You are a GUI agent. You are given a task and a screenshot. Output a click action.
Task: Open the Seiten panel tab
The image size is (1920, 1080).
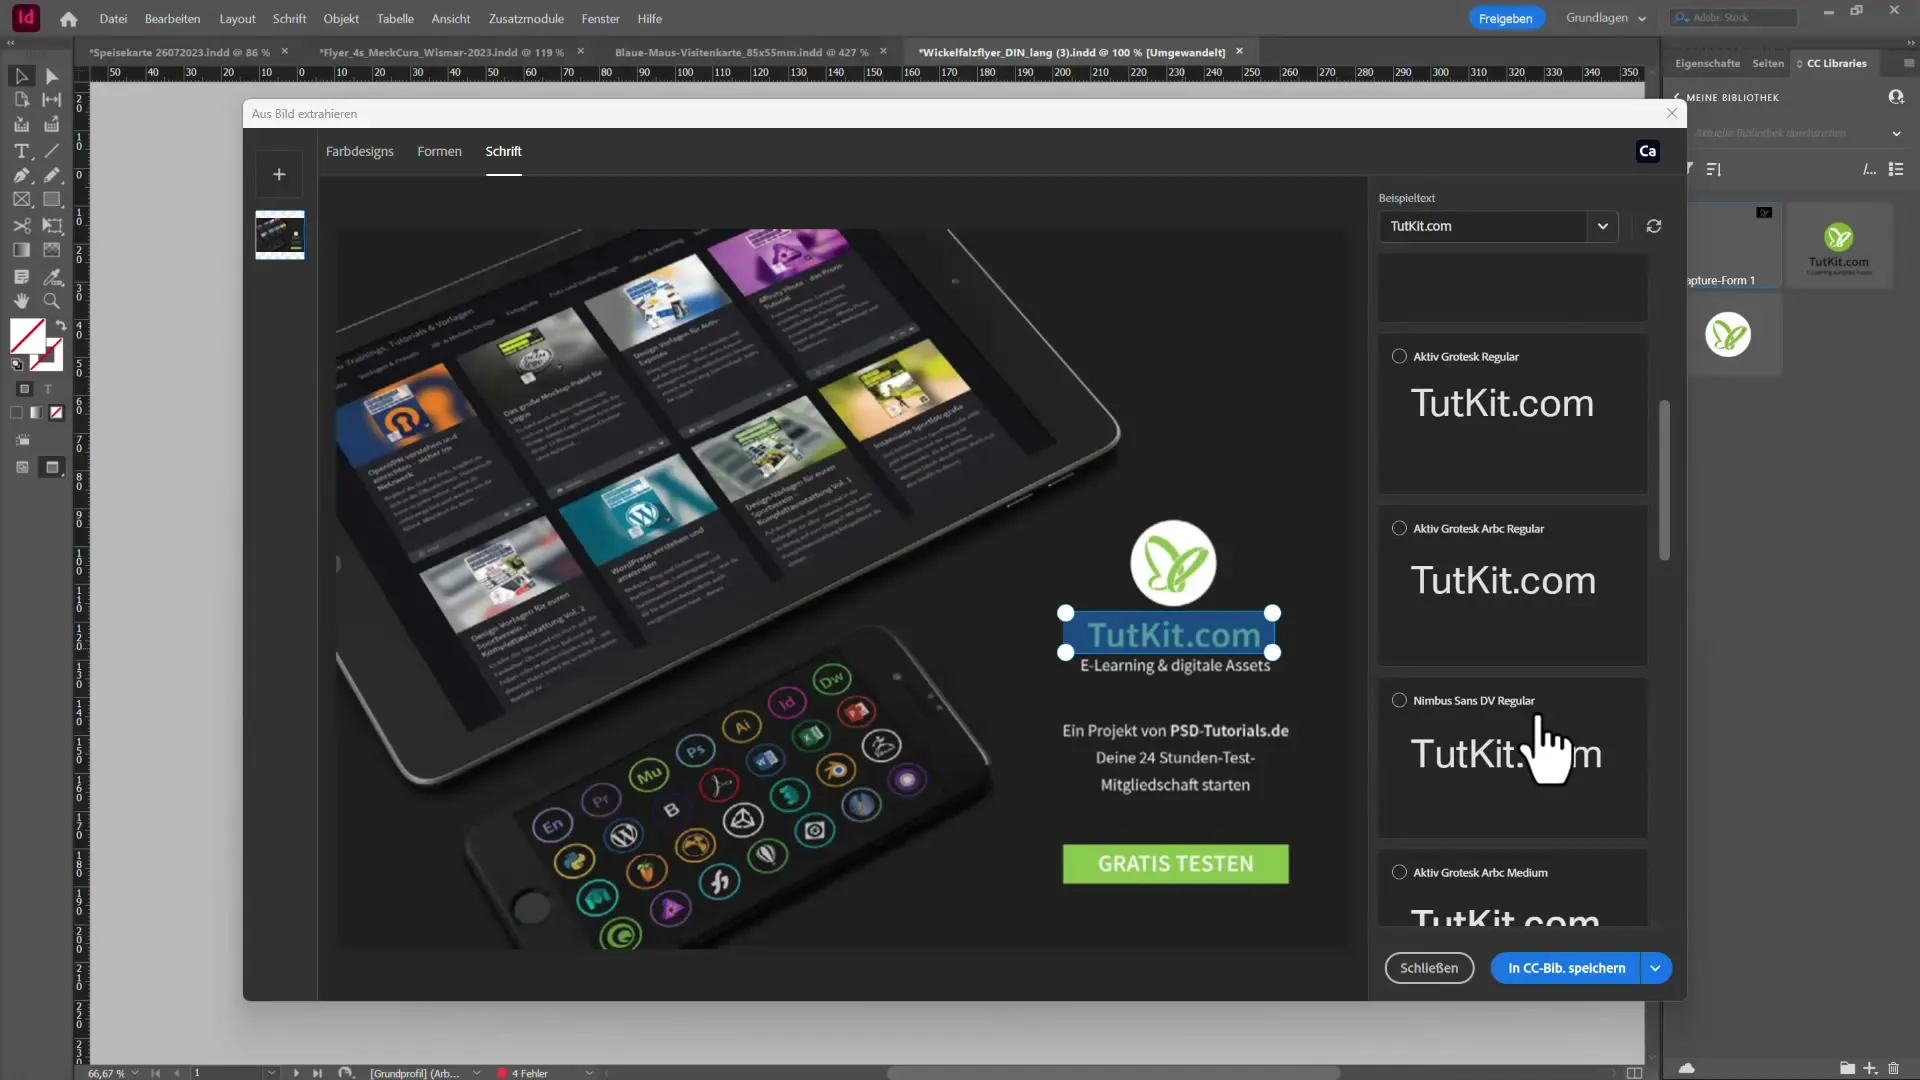(x=1767, y=63)
